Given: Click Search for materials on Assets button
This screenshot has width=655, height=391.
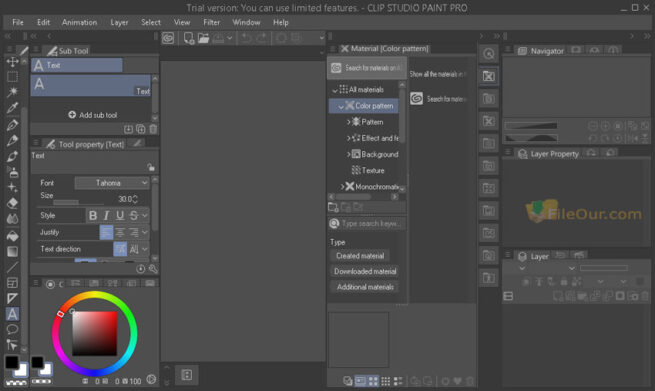Looking at the screenshot, I should click(367, 68).
